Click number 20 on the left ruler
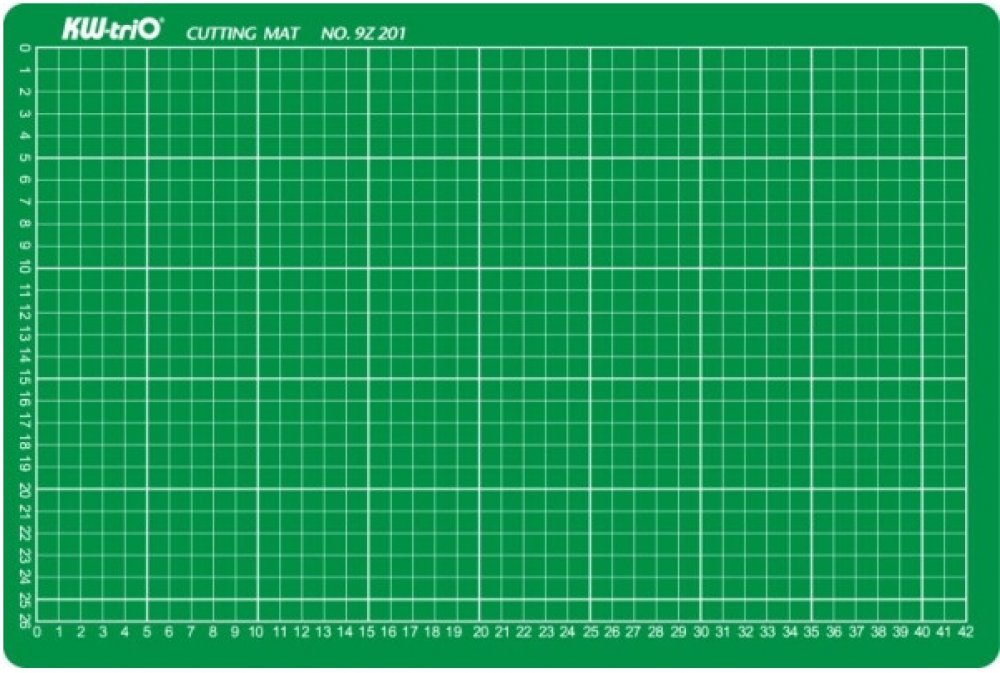Viewport: 1000px width, 673px height. pyautogui.click(x=24, y=489)
